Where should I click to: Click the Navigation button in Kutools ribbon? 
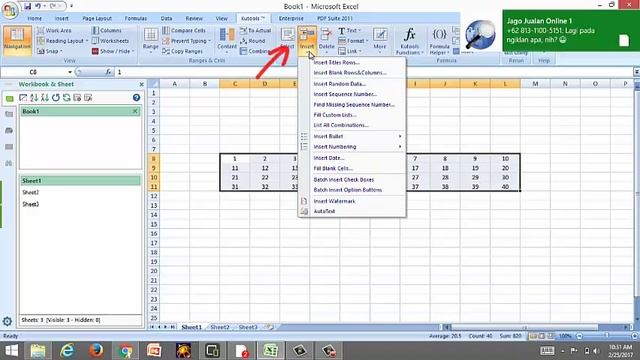(x=17, y=40)
